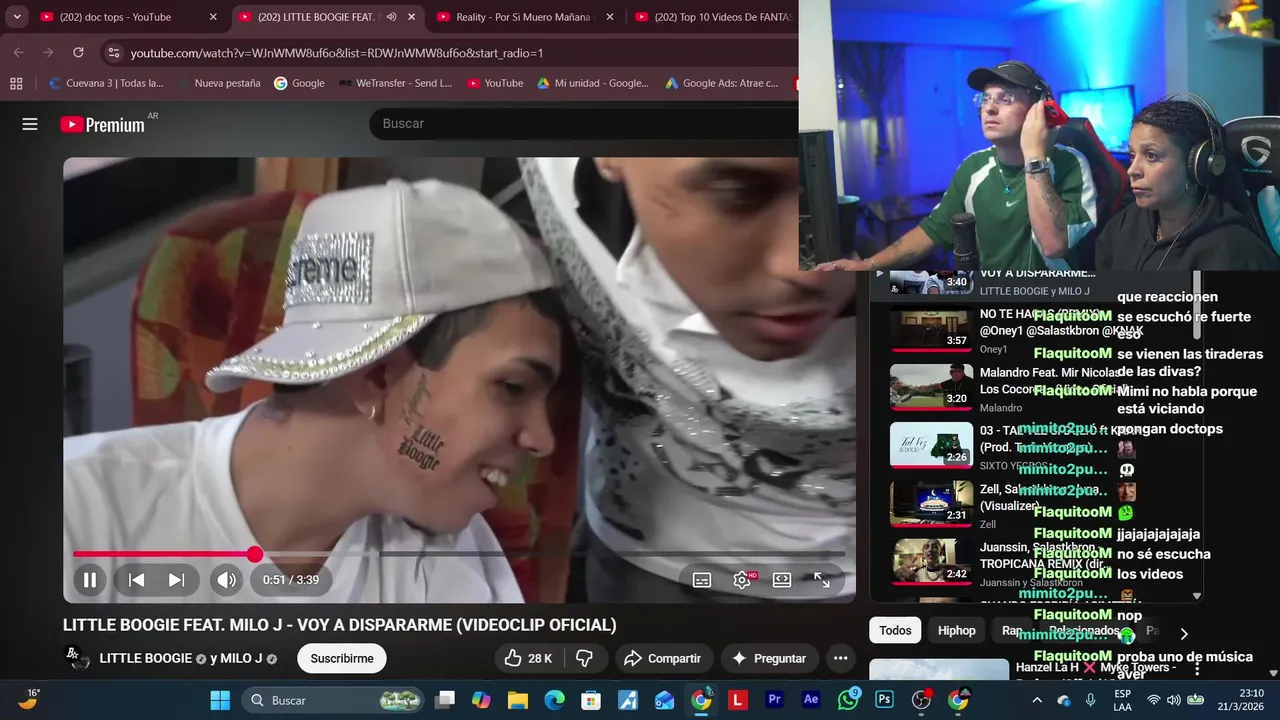This screenshot has width=1280, height=720.
Task: Focus the YouTube Buscar search field
Action: point(584,123)
